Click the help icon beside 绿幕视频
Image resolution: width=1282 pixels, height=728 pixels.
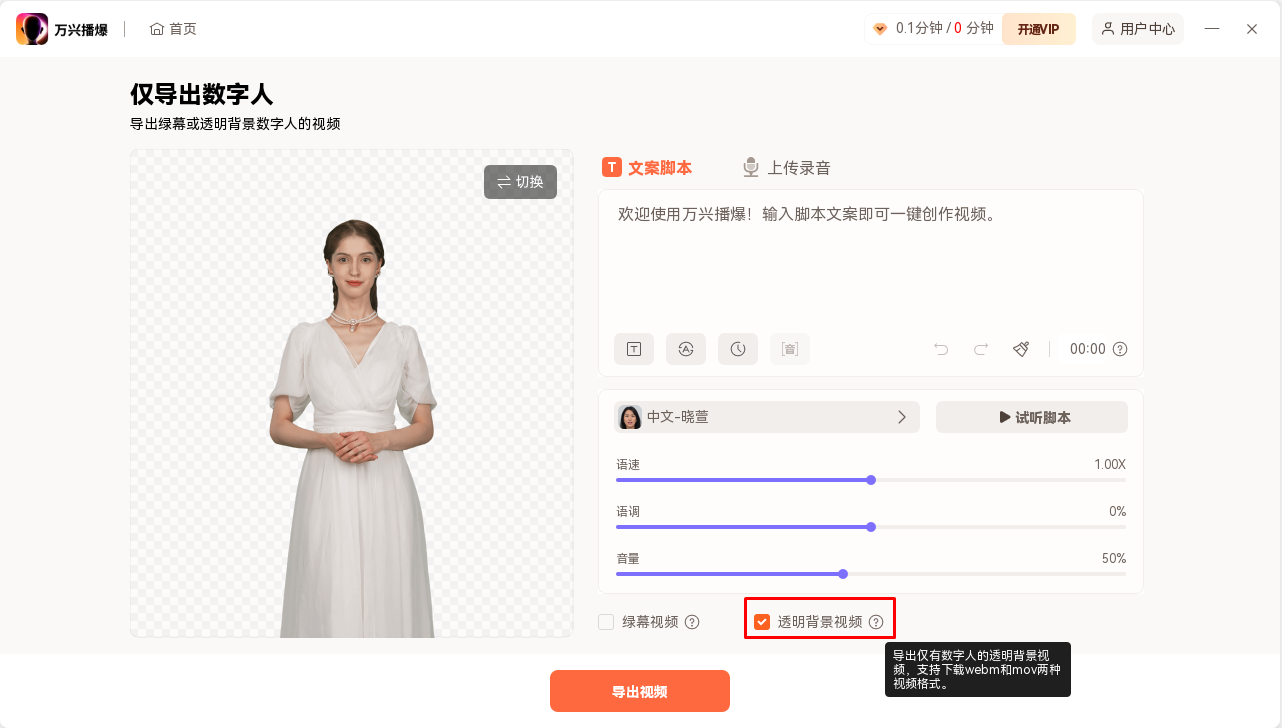pyautogui.click(x=693, y=621)
